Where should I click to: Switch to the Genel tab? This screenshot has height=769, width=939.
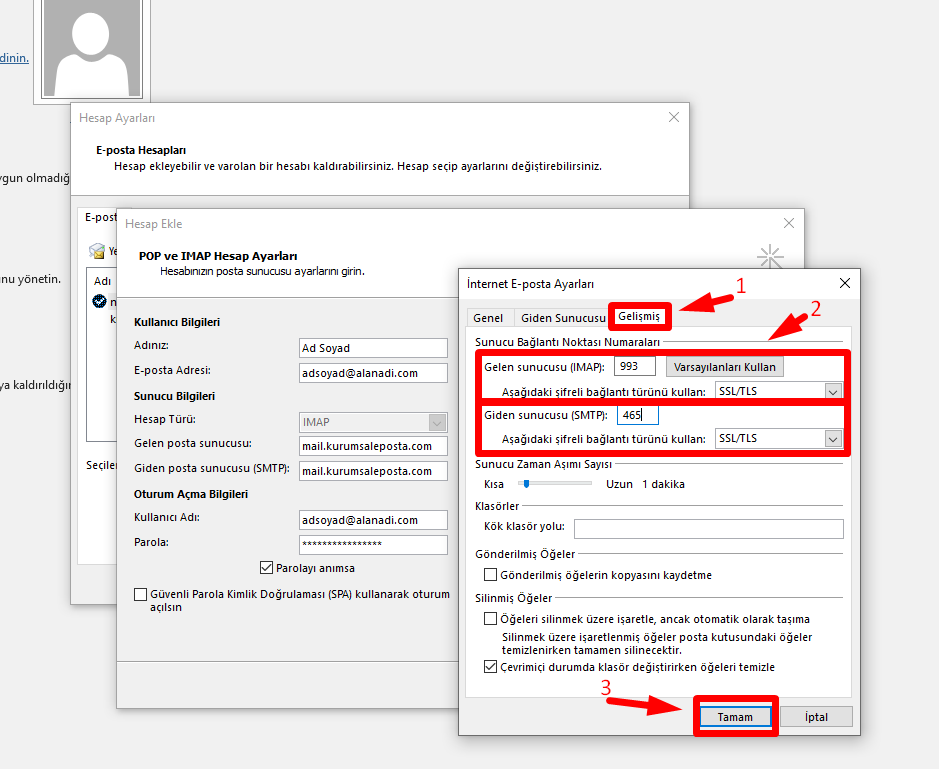(488, 318)
